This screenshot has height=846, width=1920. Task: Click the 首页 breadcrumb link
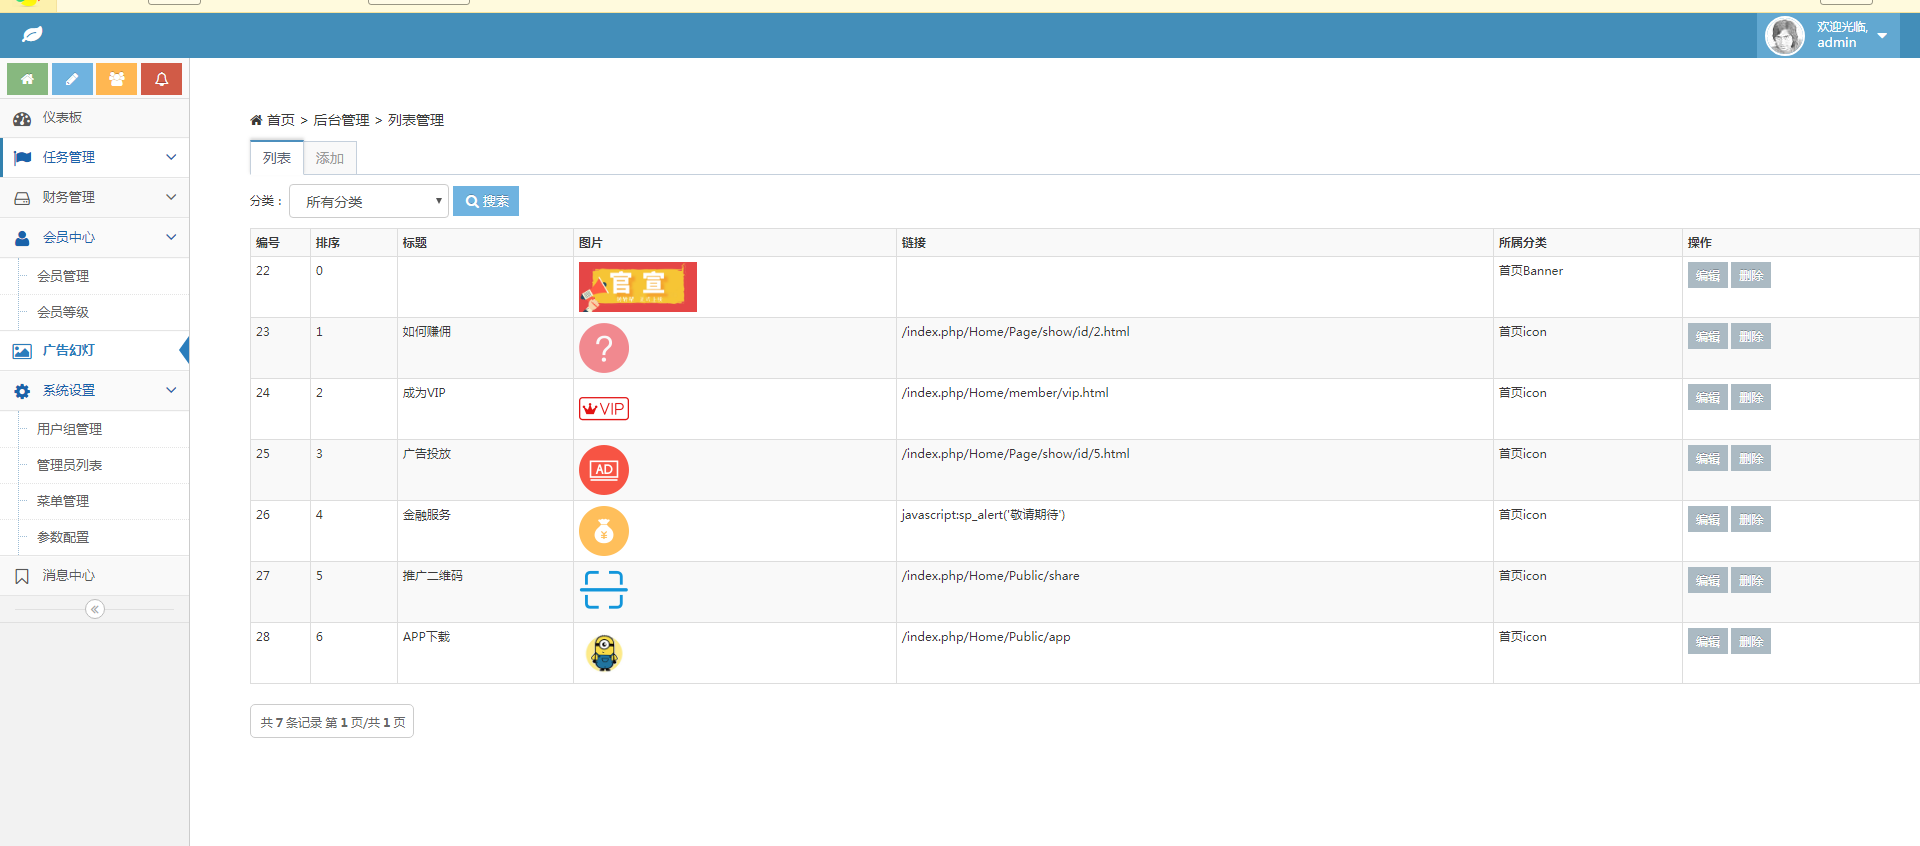tap(280, 120)
